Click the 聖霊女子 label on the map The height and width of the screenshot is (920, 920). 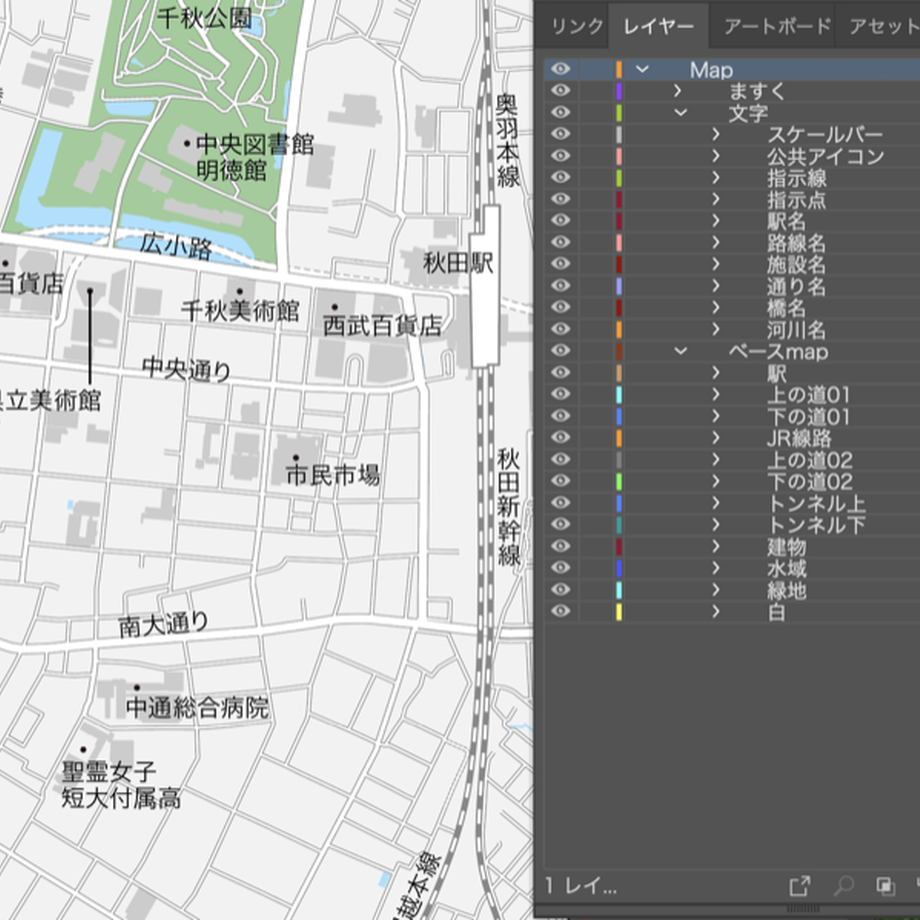109,771
